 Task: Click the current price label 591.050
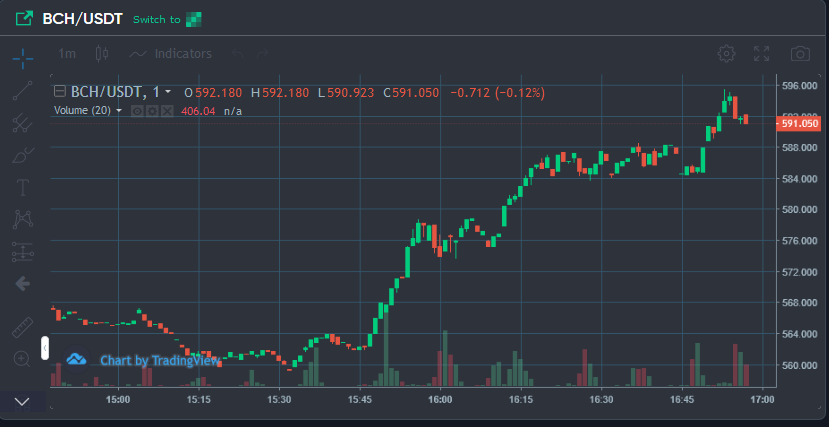pyautogui.click(x=800, y=124)
